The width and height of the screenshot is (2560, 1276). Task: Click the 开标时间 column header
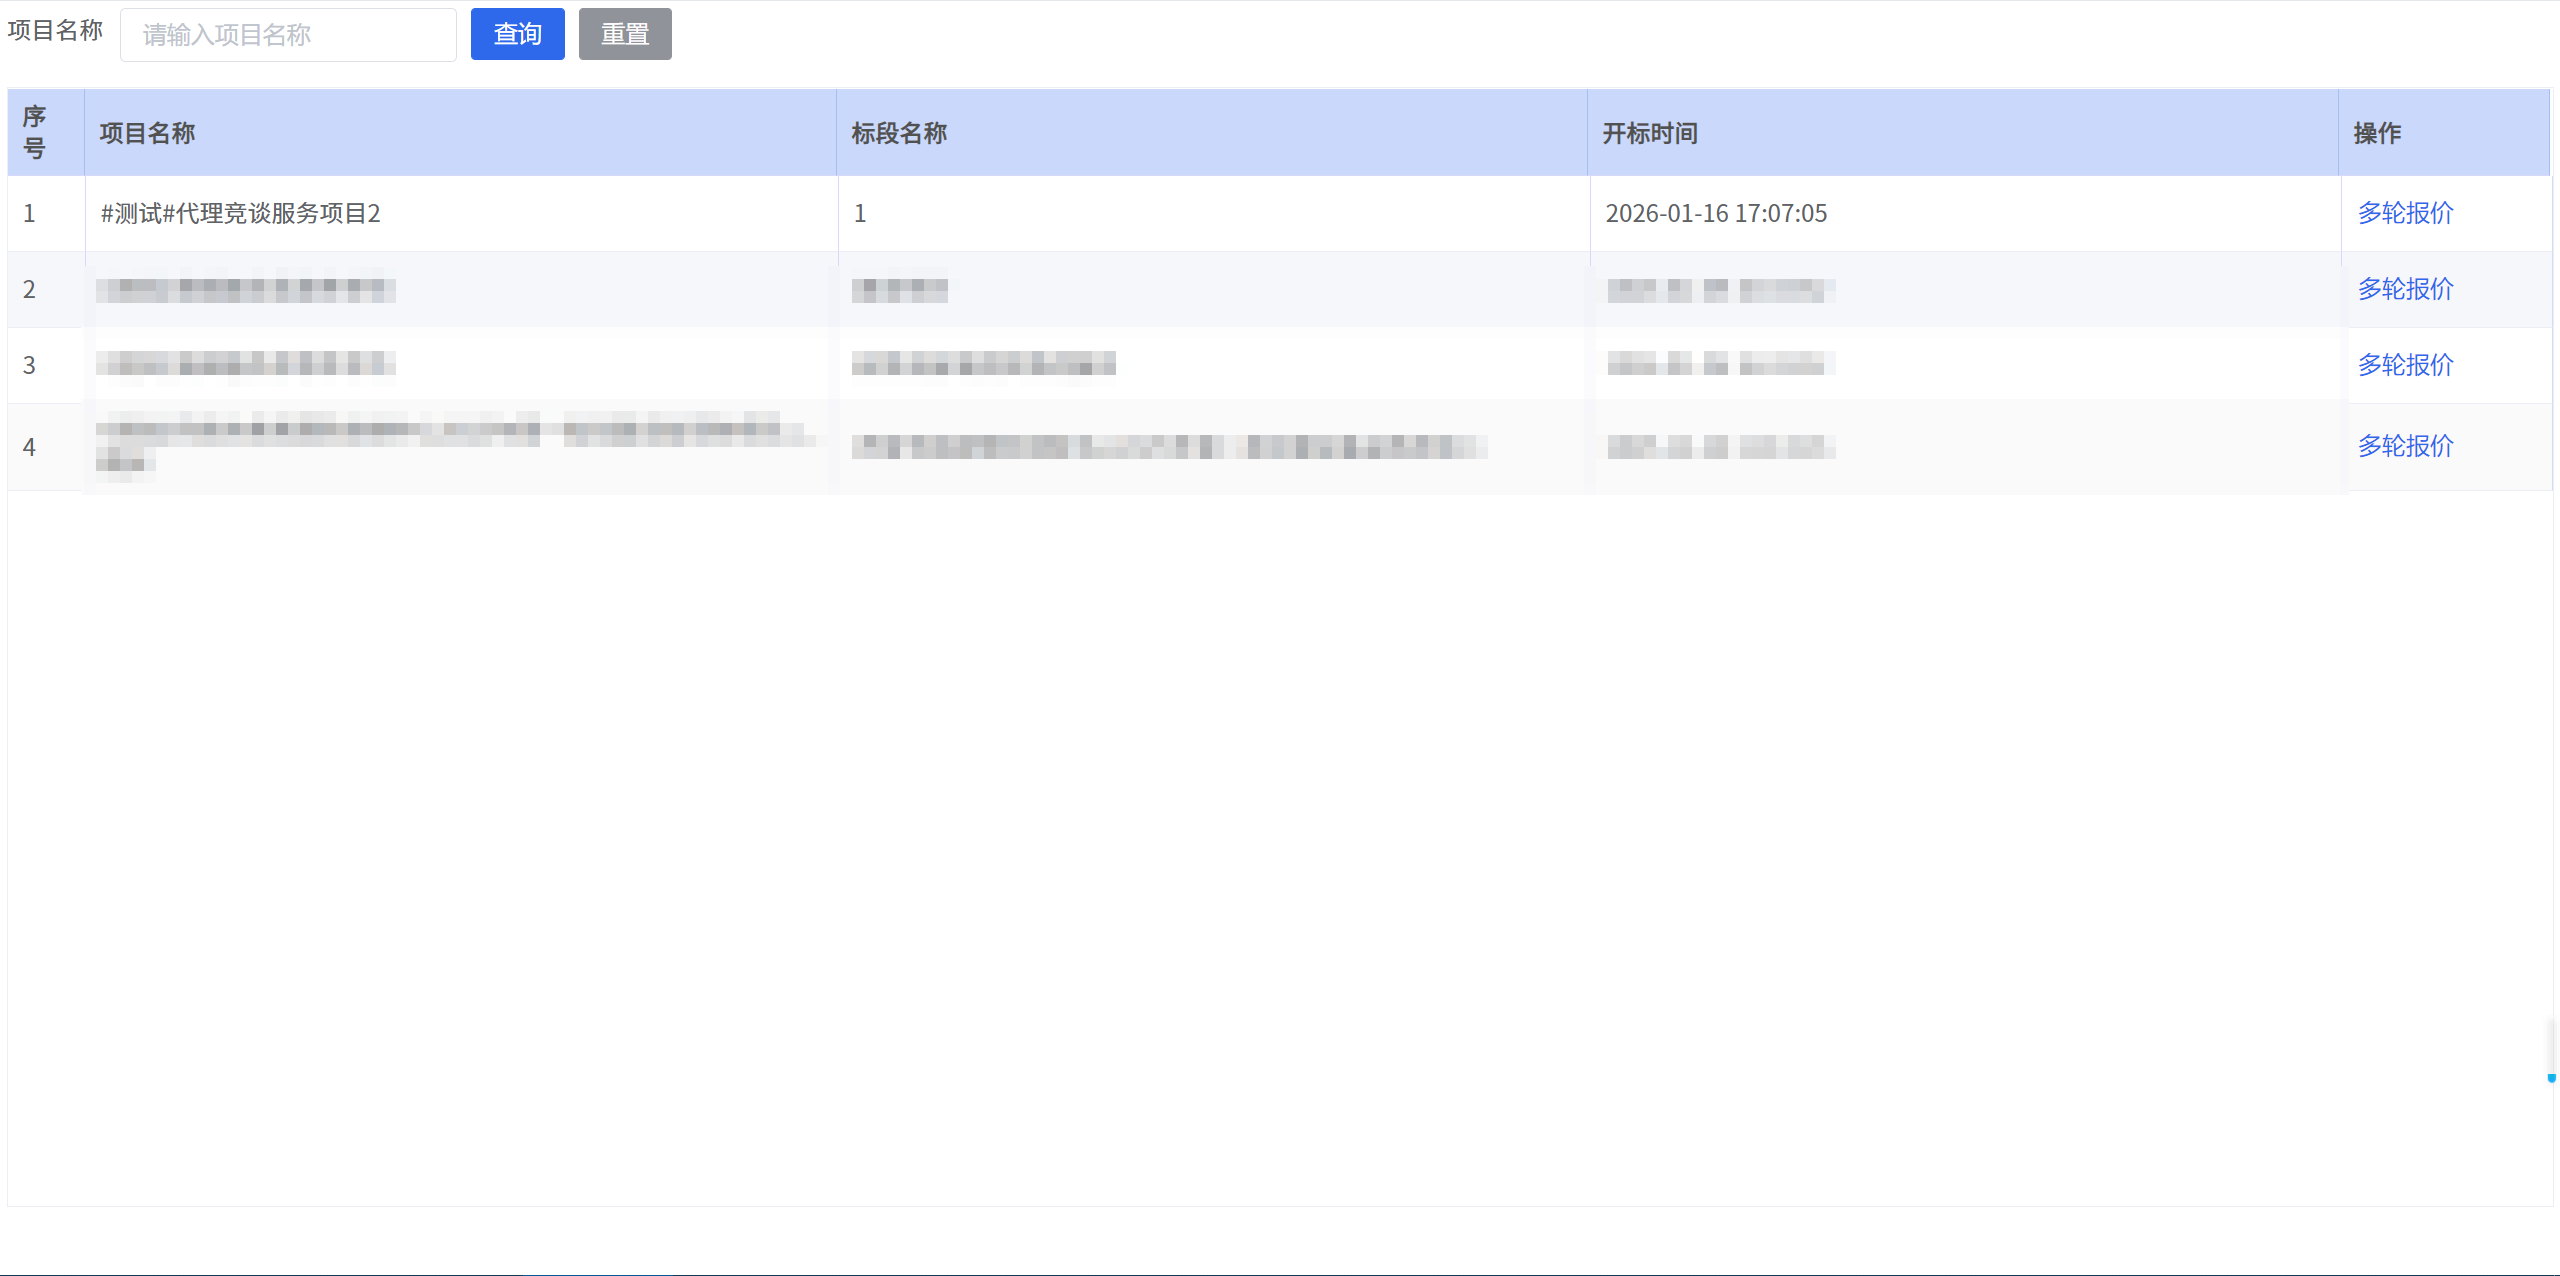click(x=1650, y=133)
